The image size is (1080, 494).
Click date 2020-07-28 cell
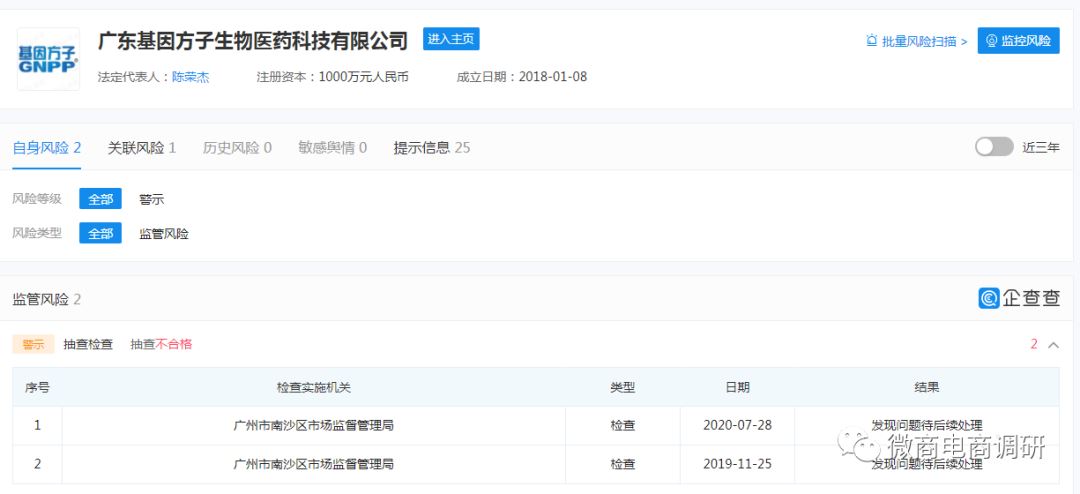click(x=737, y=425)
